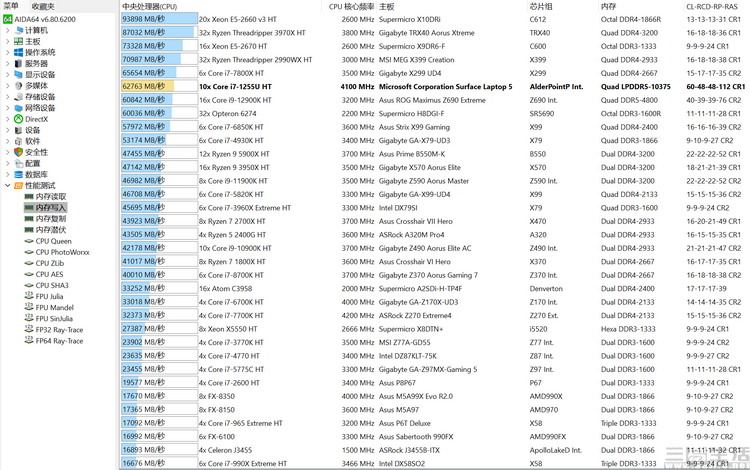Select the 12x Ryzen 9 5900X HT row

click(433, 154)
